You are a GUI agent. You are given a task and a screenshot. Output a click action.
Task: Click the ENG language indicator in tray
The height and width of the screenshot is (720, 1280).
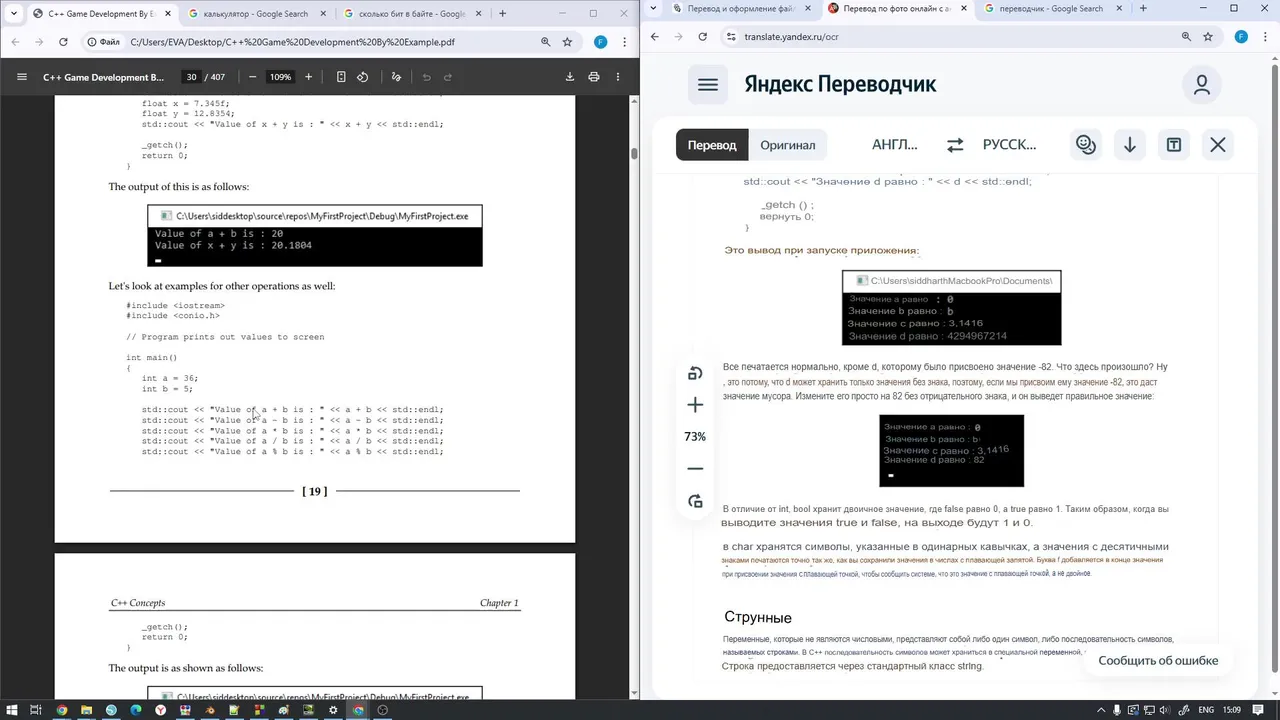[1206, 710]
